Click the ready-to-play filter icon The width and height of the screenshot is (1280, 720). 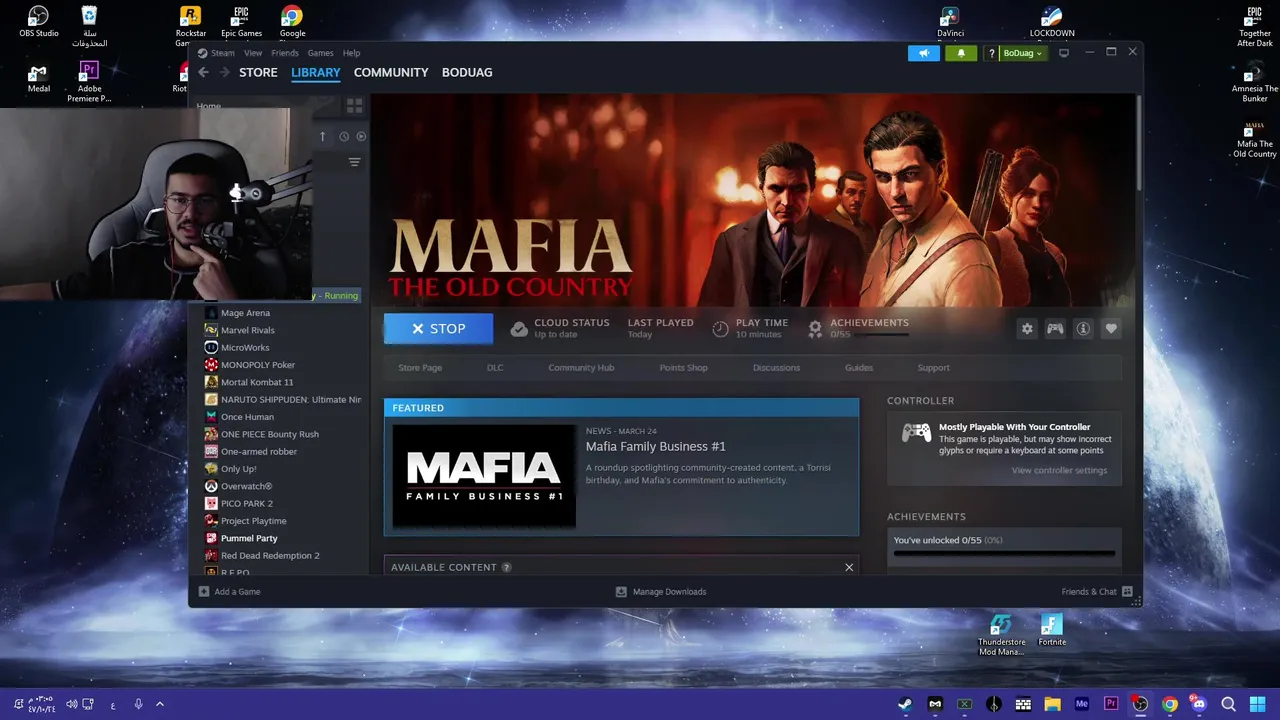(361, 136)
